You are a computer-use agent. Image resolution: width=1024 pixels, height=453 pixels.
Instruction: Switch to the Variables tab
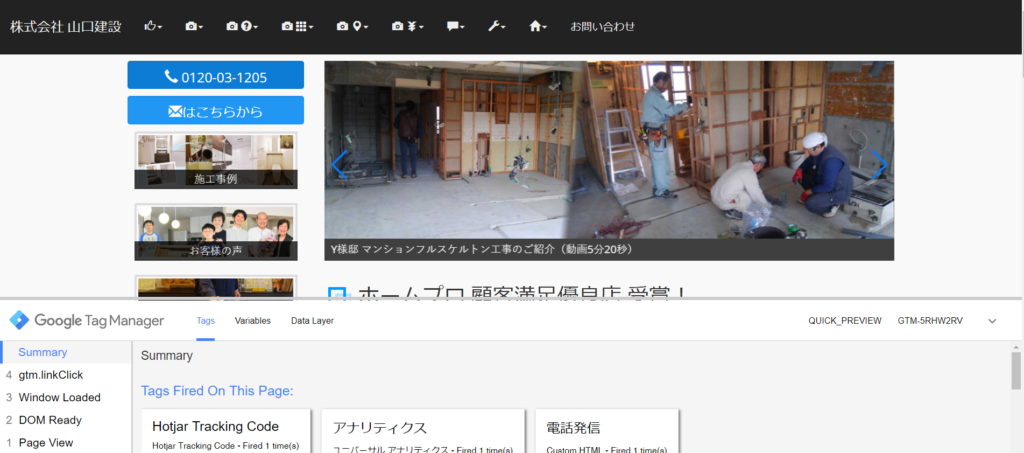tap(253, 321)
